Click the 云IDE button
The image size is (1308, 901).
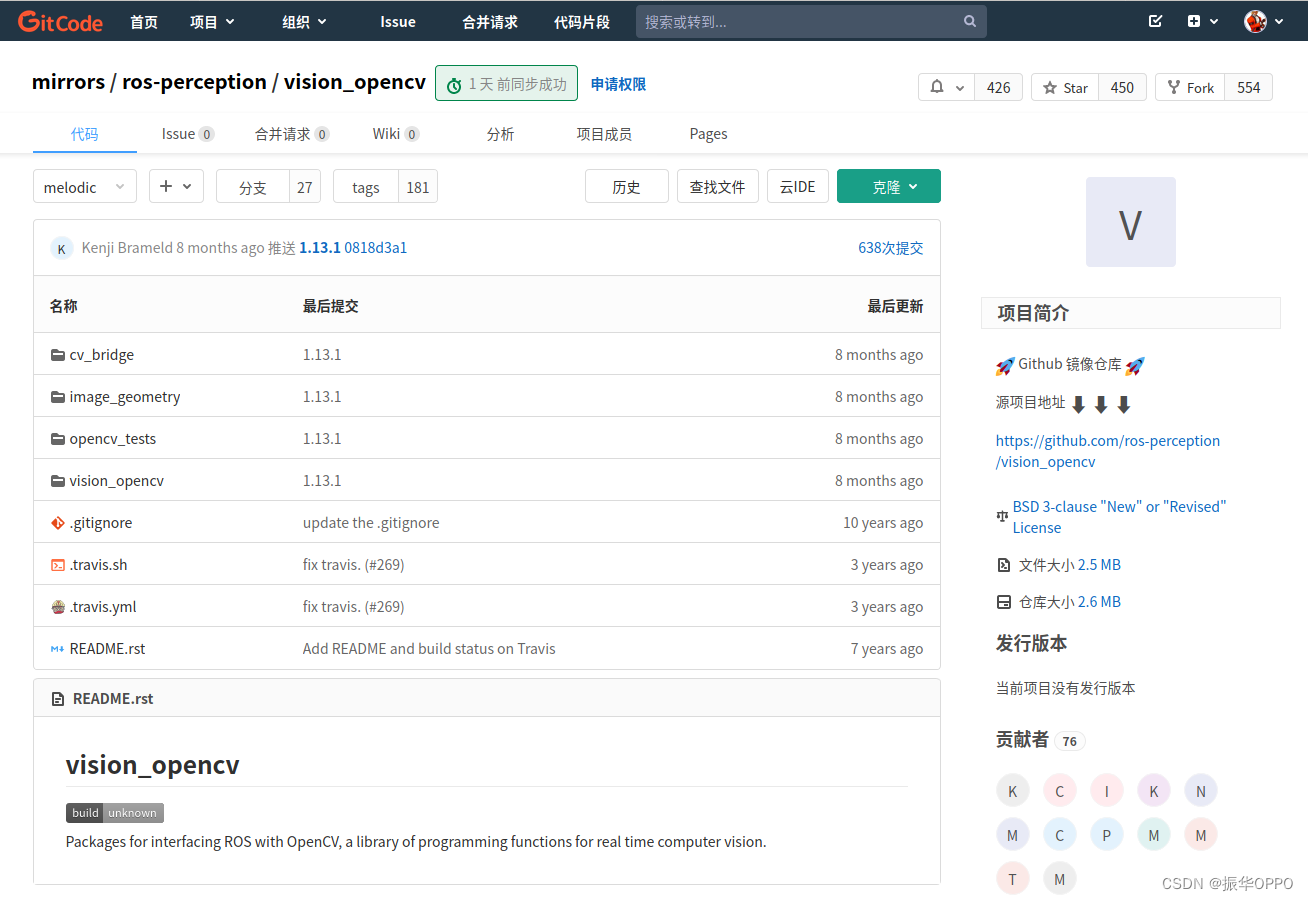pos(798,186)
